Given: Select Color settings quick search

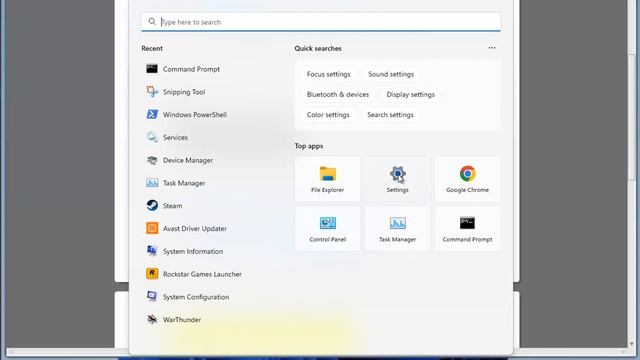Looking at the screenshot, I should pyautogui.click(x=328, y=115).
